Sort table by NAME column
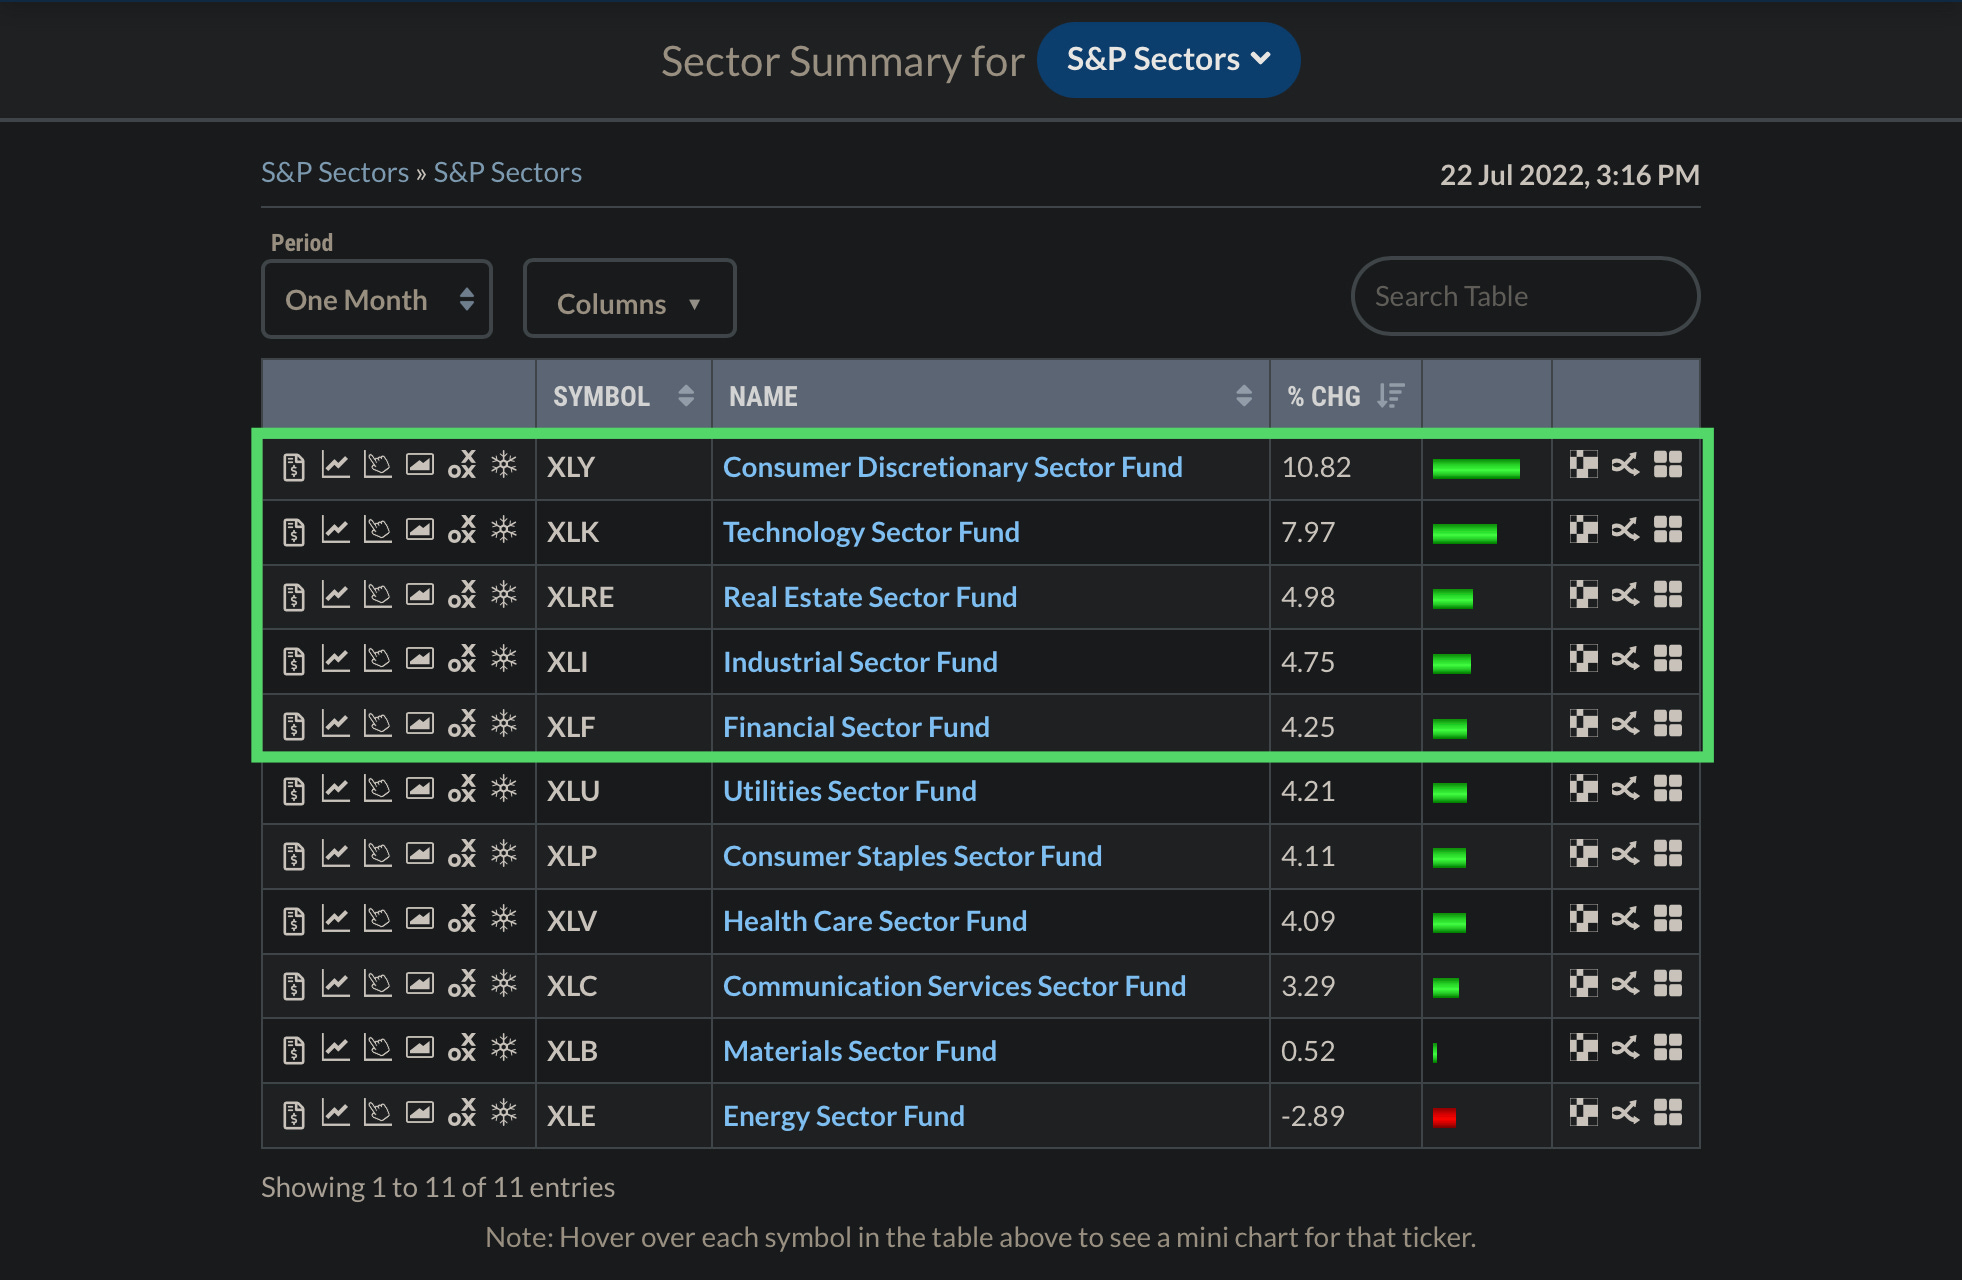This screenshot has height=1280, width=1962. pos(990,396)
